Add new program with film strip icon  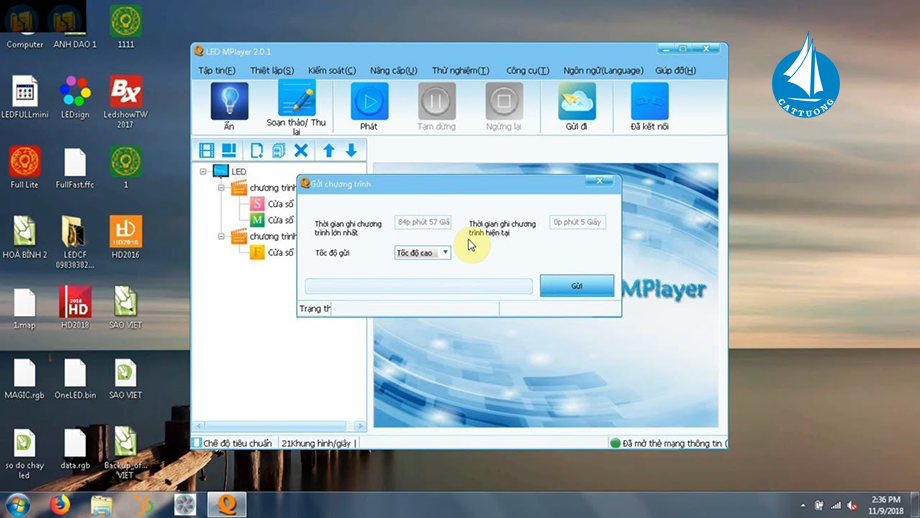point(207,150)
